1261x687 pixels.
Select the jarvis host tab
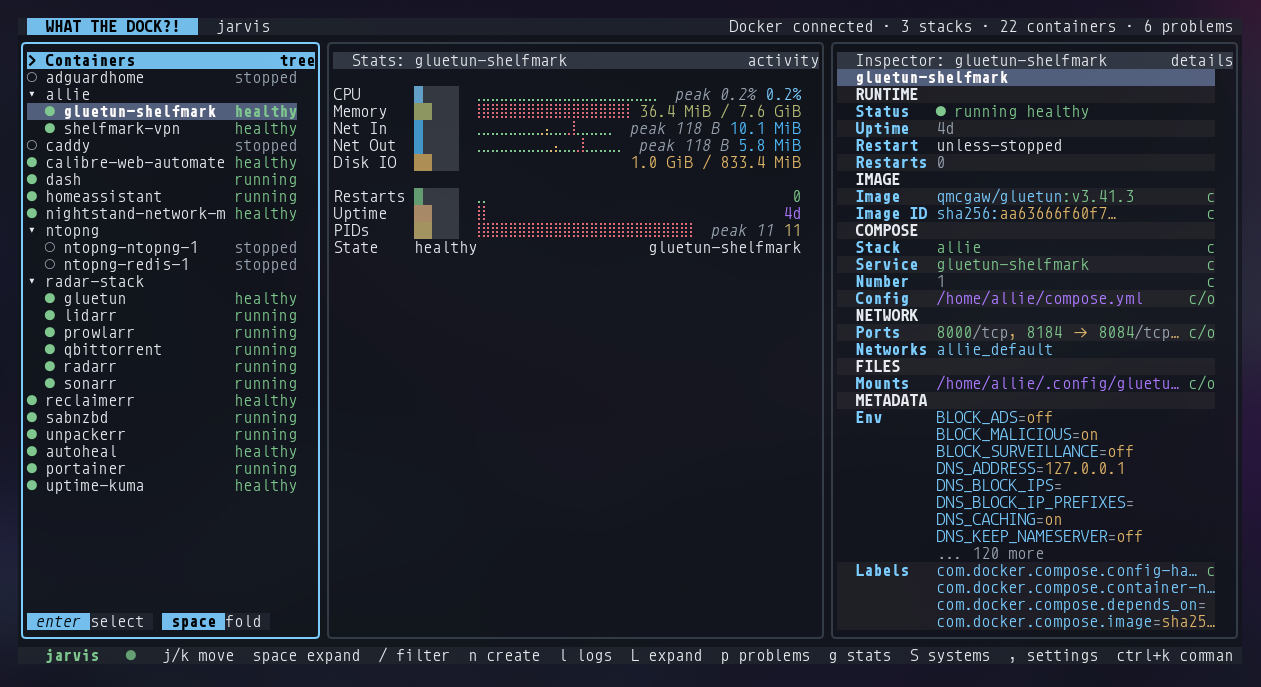point(243,27)
